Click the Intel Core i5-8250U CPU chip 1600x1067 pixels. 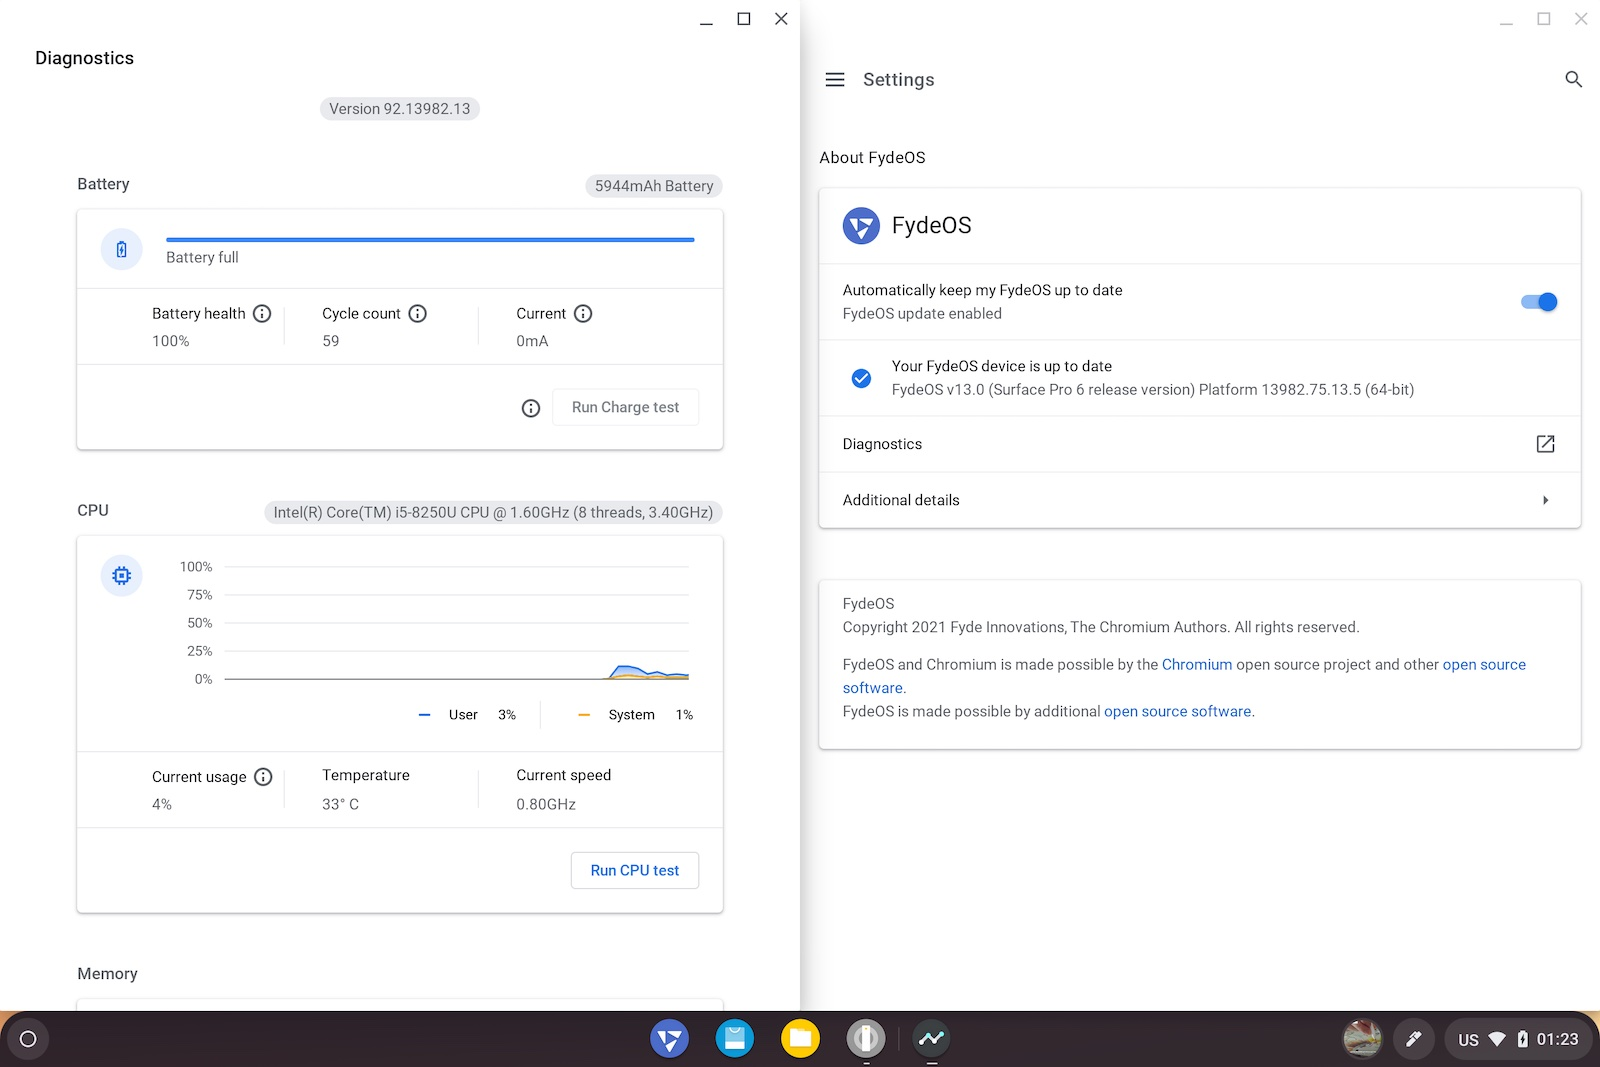pyautogui.click(x=493, y=513)
